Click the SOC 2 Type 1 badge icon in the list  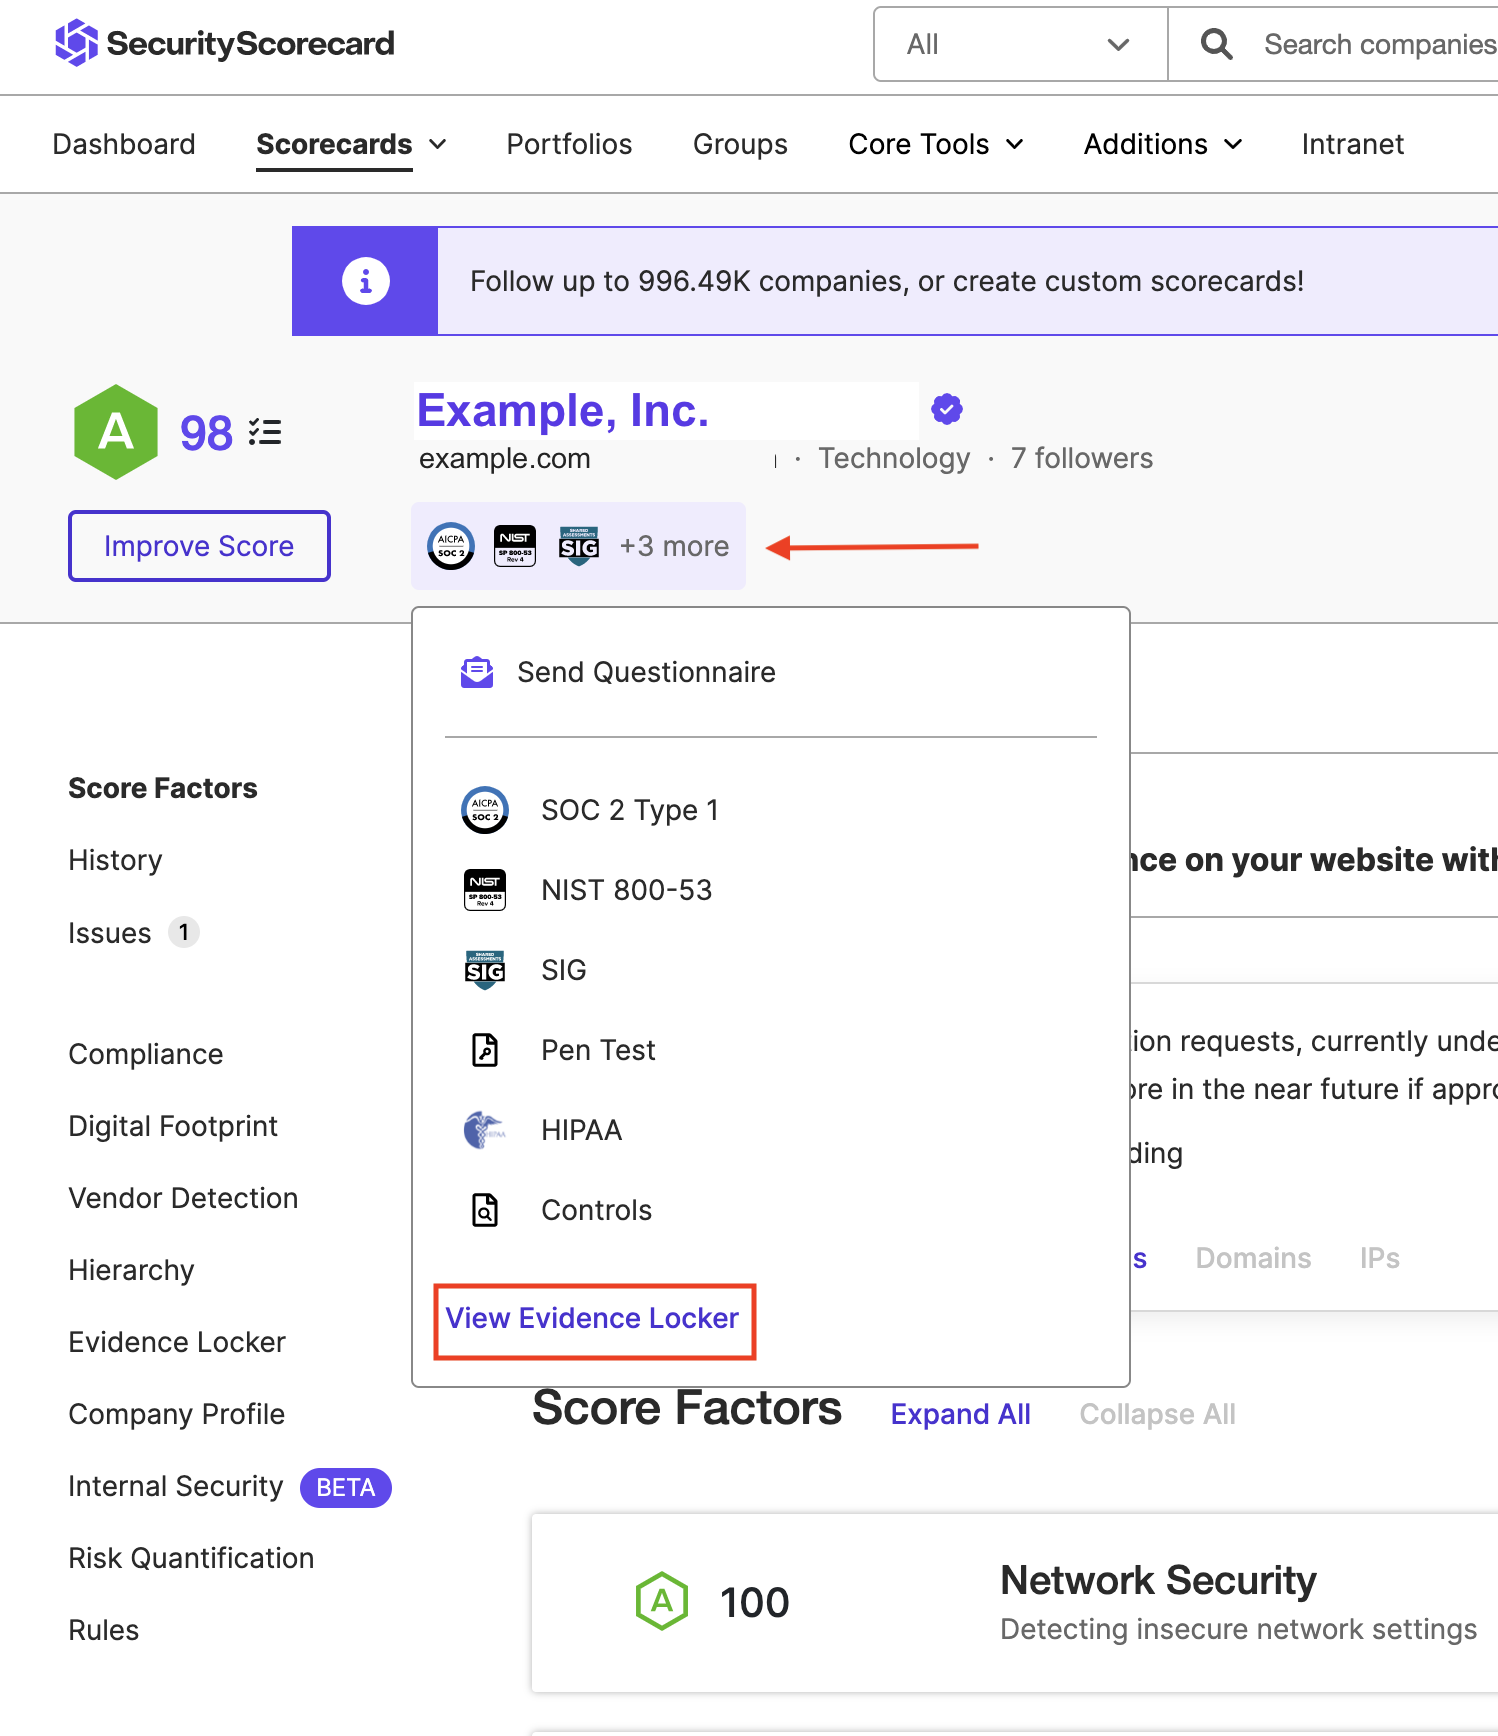[485, 810]
